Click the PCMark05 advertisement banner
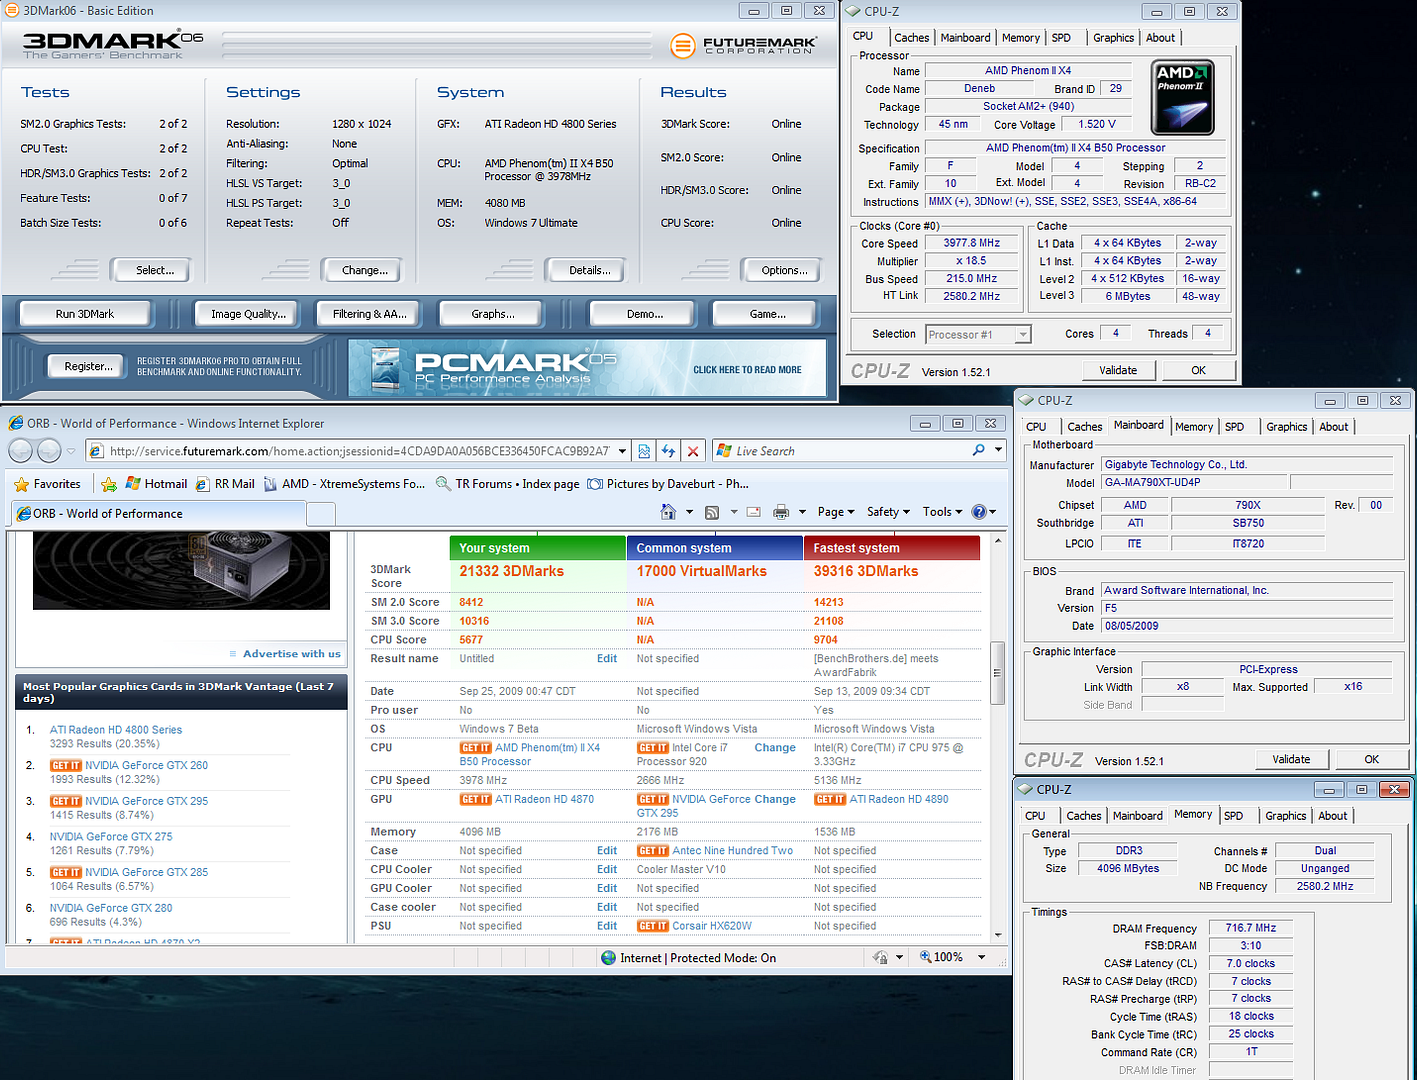1417x1080 pixels. point(587,368)
